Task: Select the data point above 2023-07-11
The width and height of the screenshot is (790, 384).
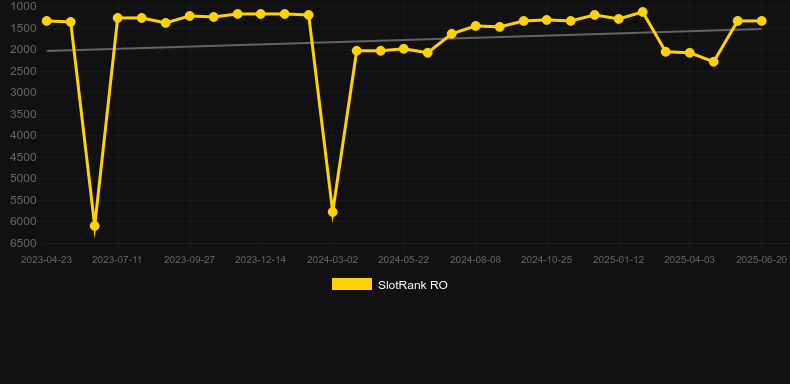Action: pyautogui.click(x=118, y=18)
